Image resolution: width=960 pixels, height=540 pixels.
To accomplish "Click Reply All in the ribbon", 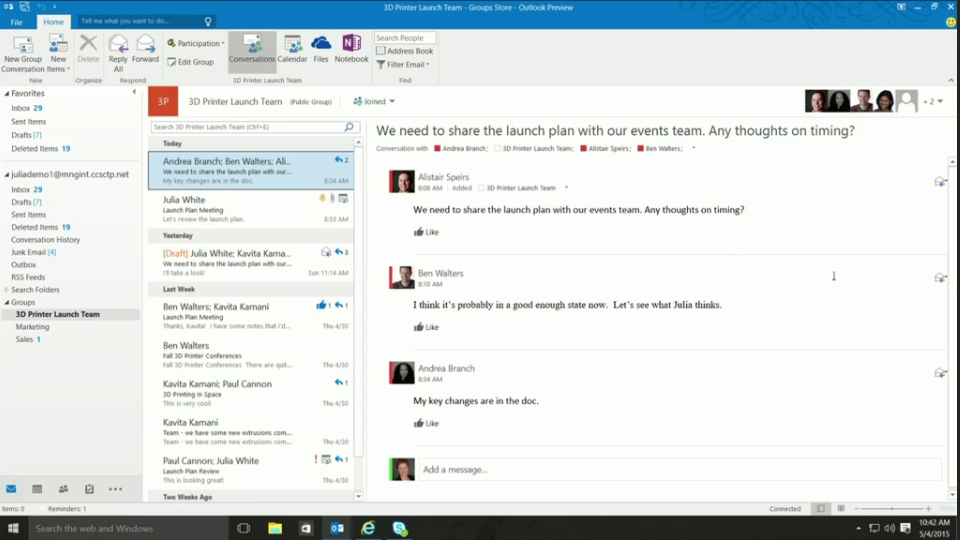I will (118, 54).
